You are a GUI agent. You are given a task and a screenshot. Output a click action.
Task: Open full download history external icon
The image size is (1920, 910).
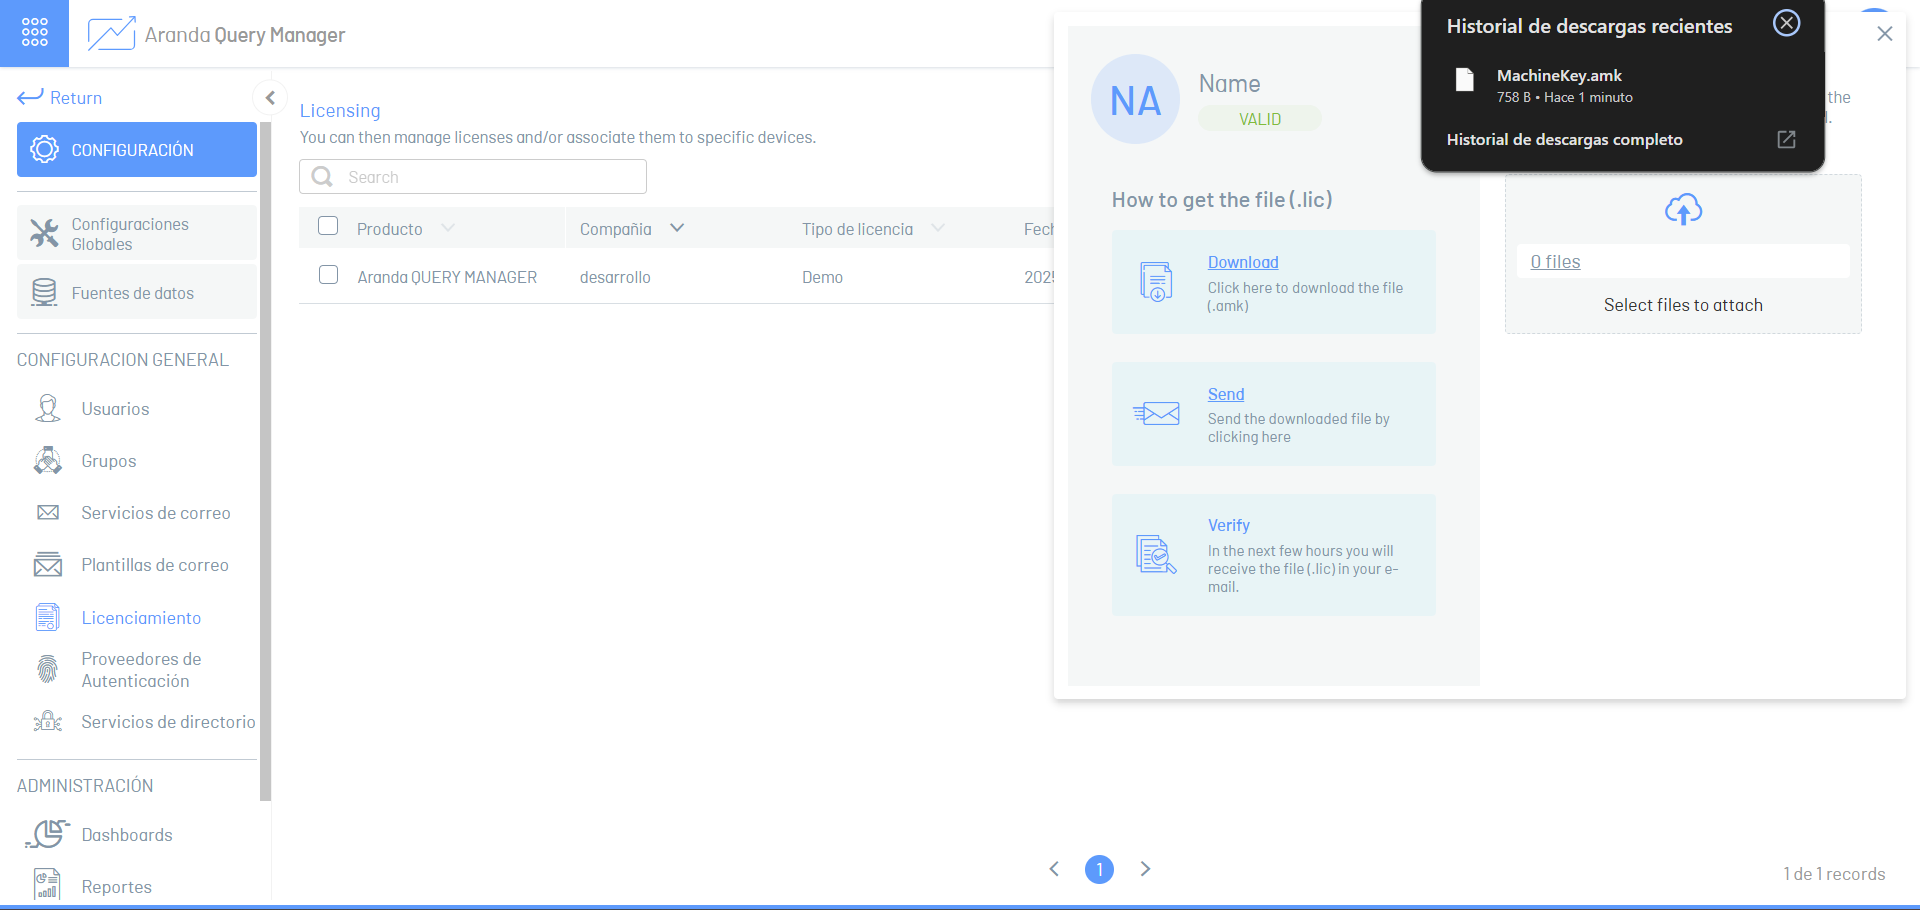tap(1786, 139)
